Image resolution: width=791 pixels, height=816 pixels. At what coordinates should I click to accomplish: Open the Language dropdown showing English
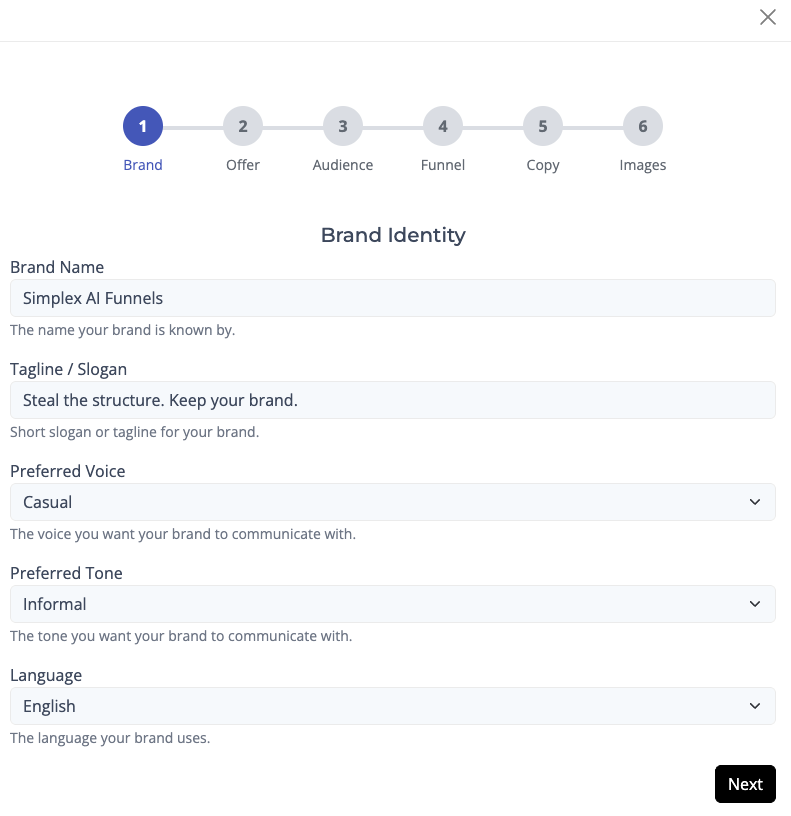392,706
